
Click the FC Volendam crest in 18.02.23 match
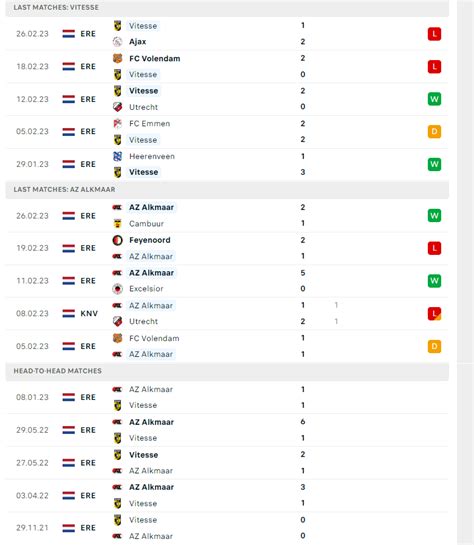pos(117,58)
